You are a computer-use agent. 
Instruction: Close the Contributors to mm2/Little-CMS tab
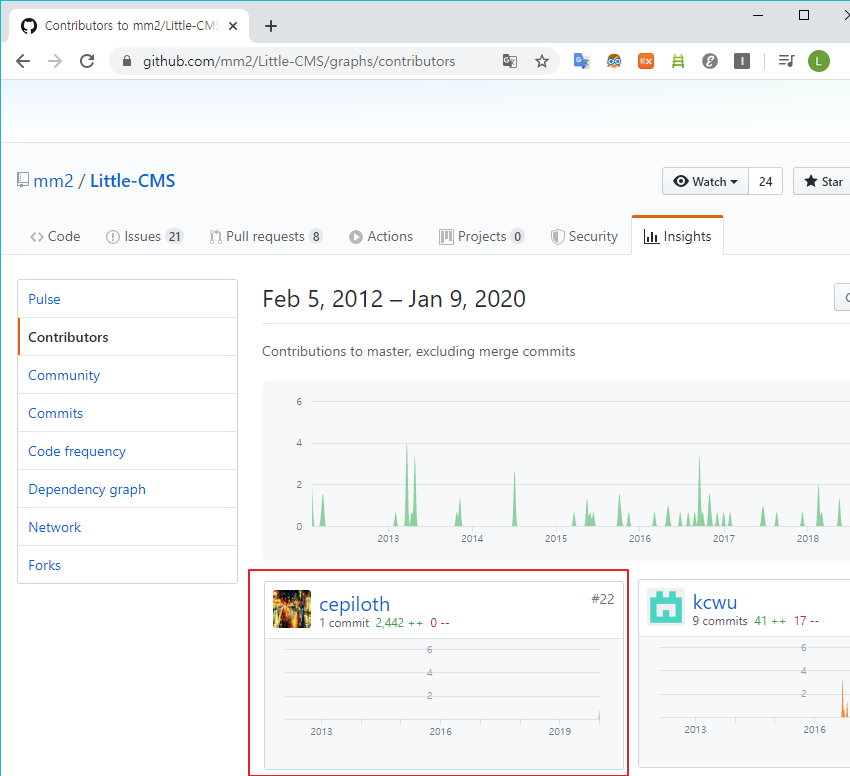[x=233, y=26]
